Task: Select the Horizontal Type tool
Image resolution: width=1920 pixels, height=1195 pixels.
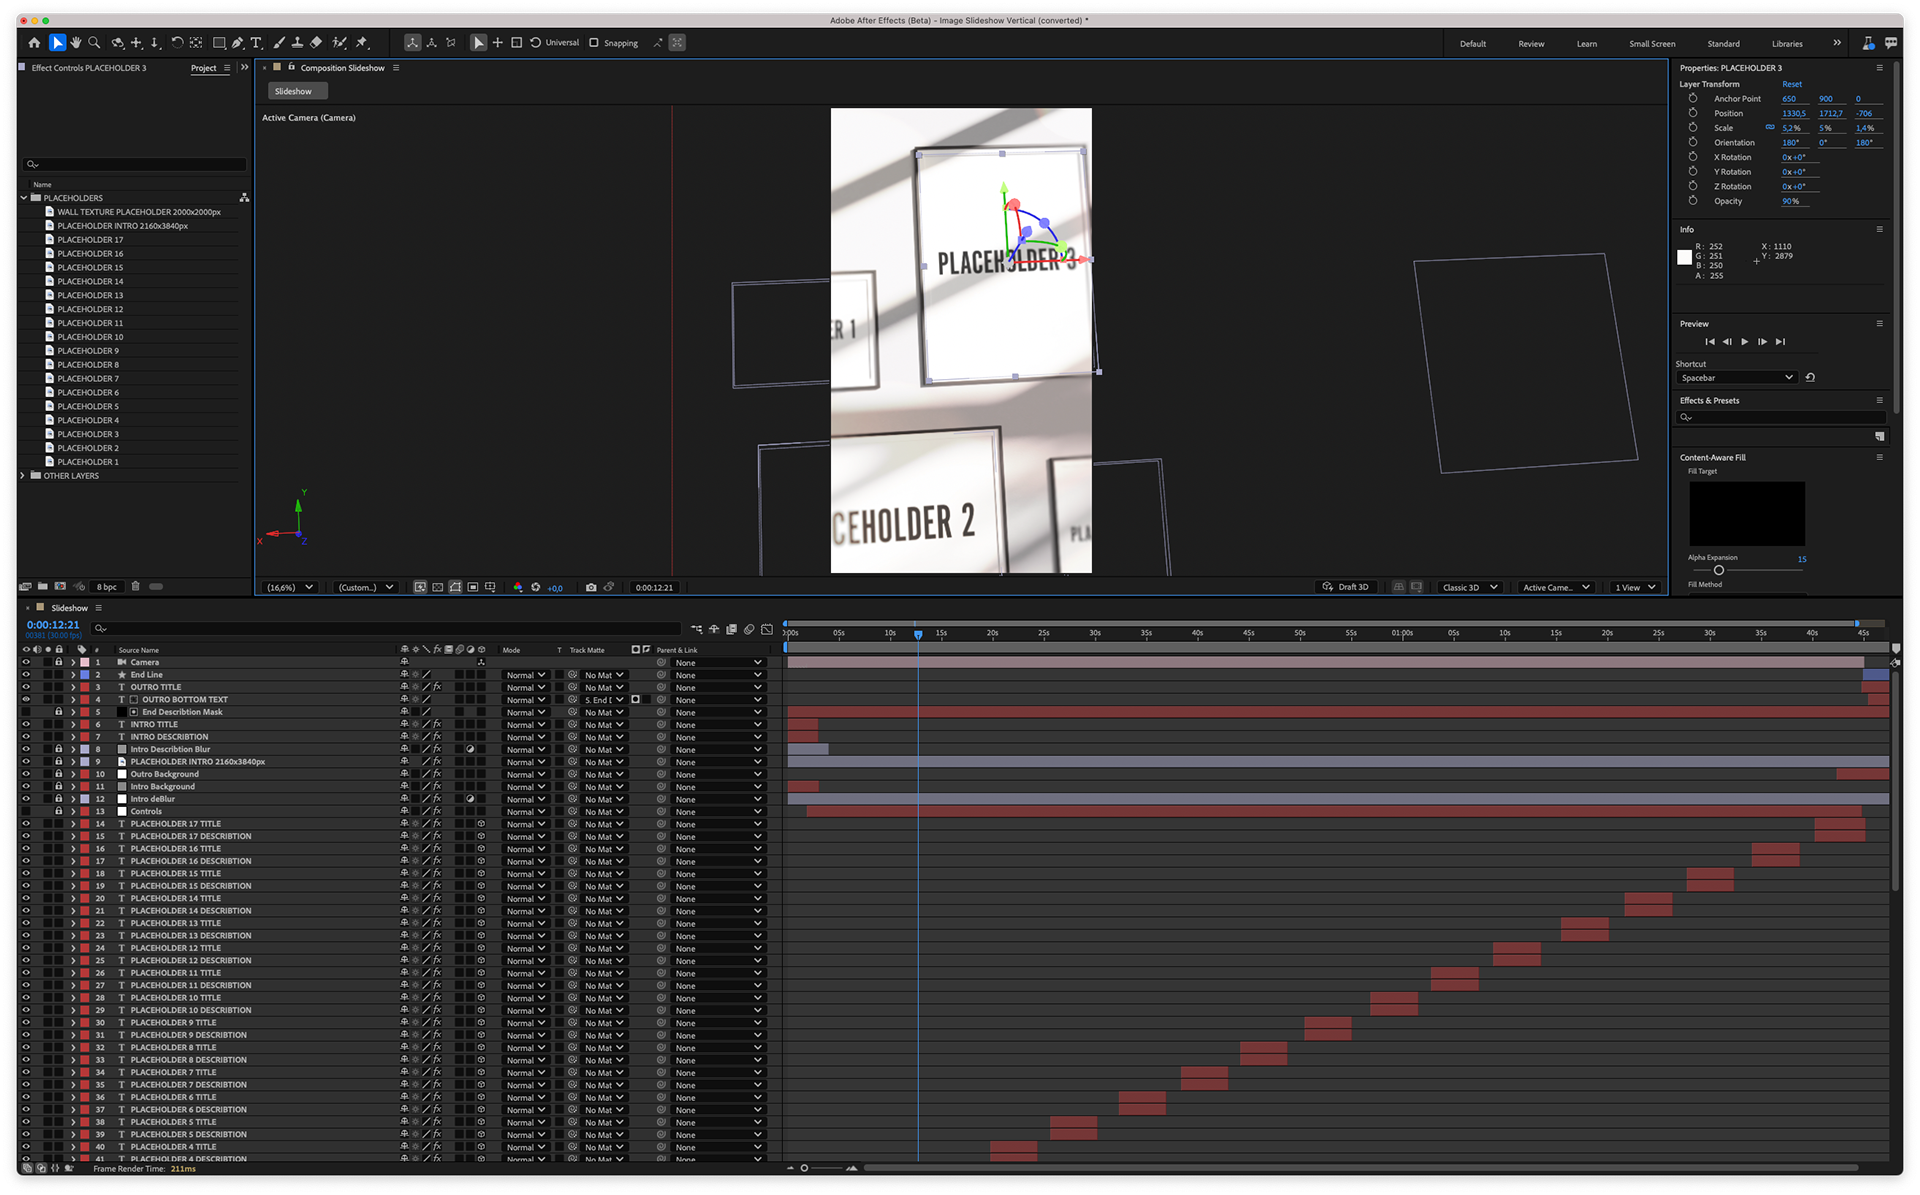Action: [x=256, y=43]
